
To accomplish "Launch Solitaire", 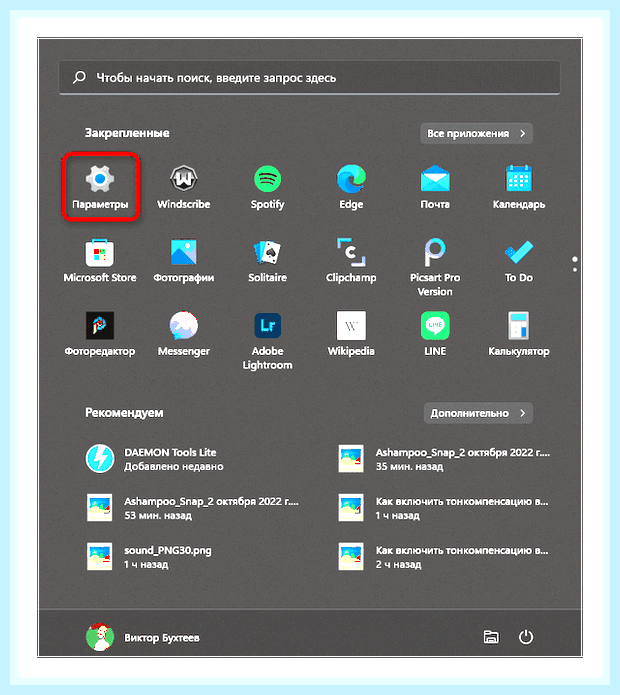I will click(x=267, y=260).
